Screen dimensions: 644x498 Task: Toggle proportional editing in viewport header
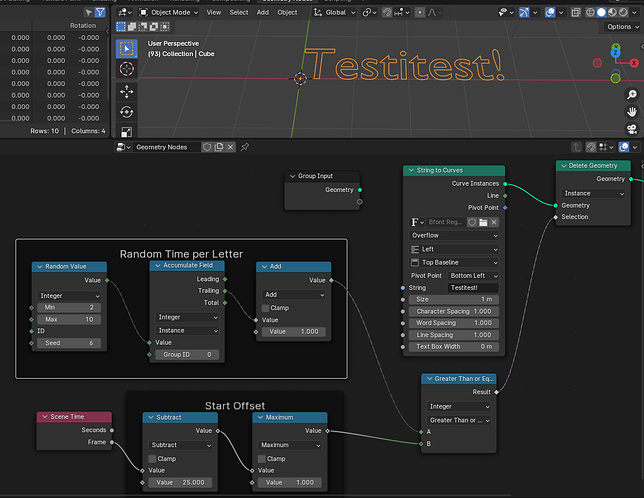click(x=420, y=13)
